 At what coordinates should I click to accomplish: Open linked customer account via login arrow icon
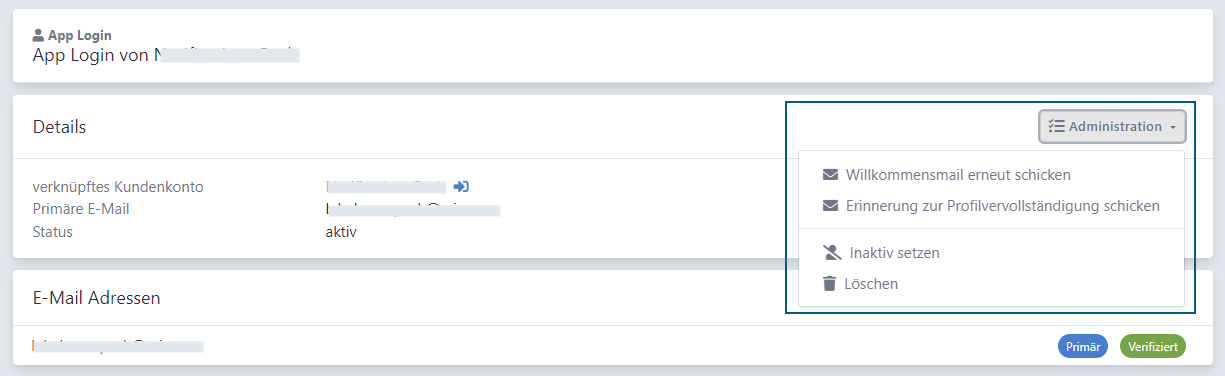pos(461,186)
